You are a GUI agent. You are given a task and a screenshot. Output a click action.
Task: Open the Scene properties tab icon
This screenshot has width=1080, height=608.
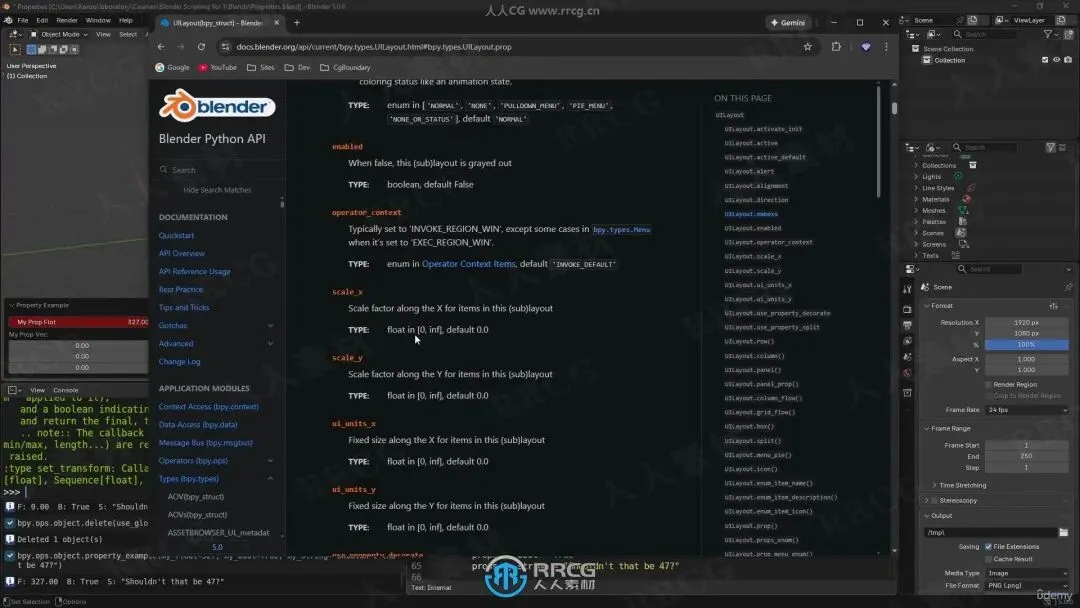[907, 357]
